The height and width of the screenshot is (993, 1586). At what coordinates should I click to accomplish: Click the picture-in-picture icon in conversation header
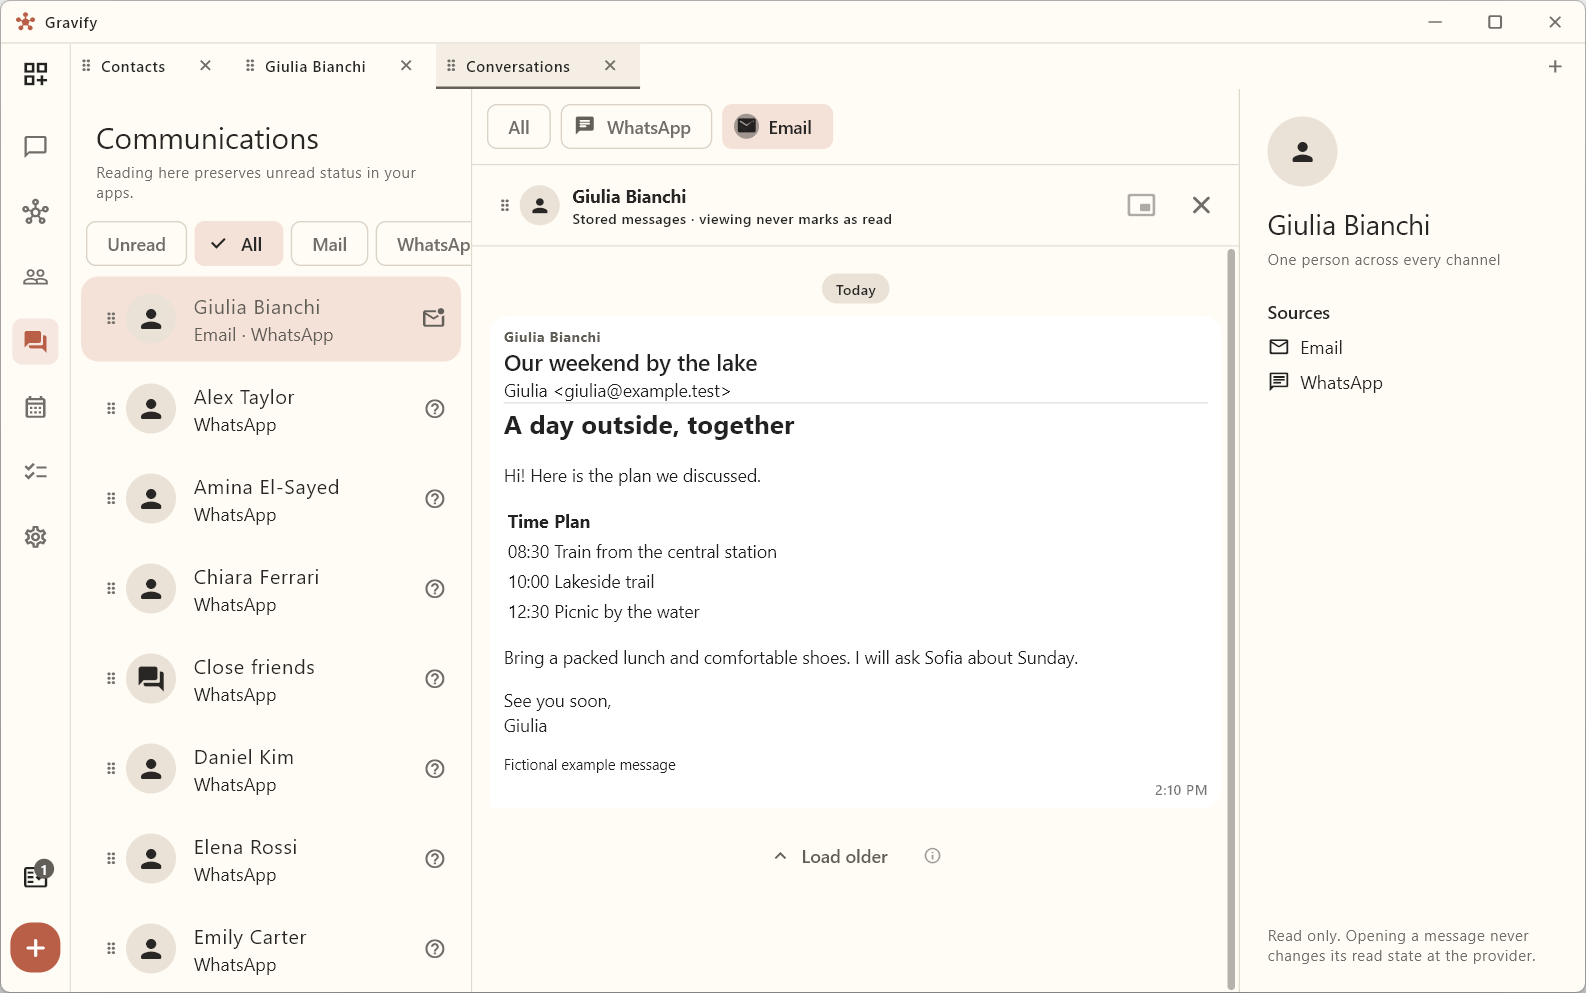click(x=1141, y=205)
